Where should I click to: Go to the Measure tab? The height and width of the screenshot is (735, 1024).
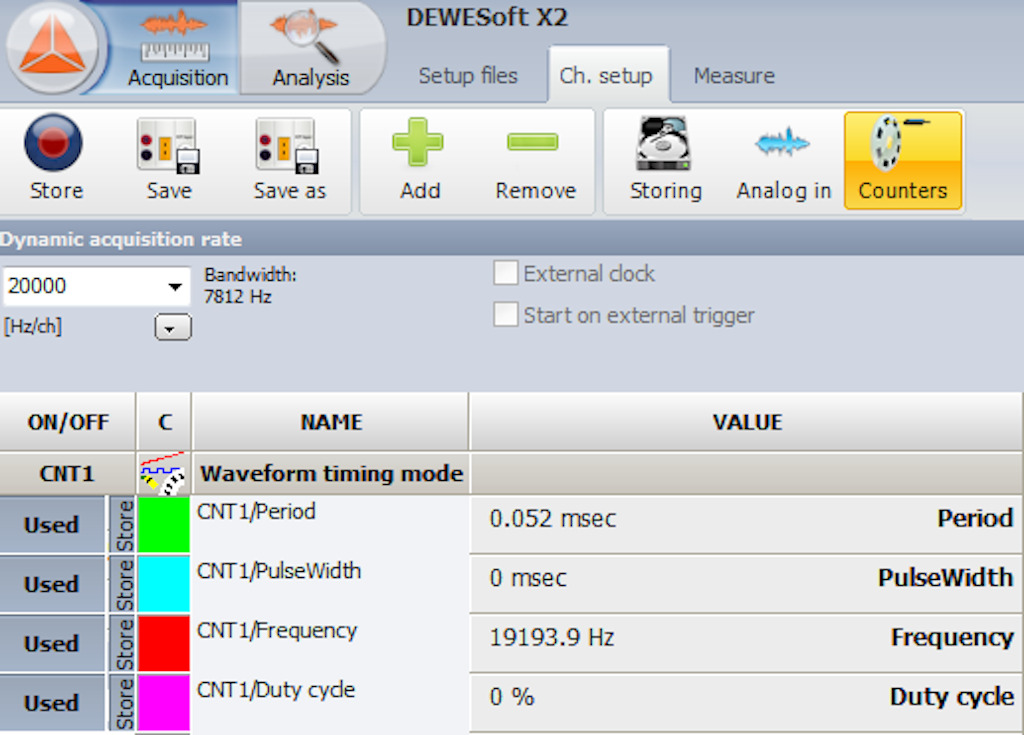(x=734, y=76)
